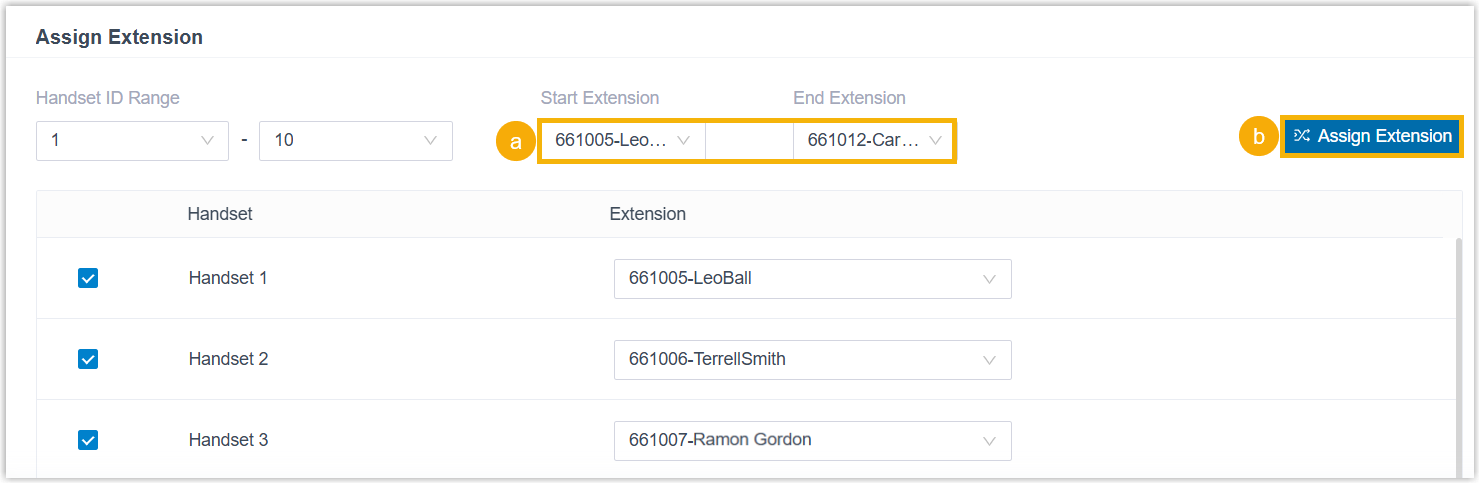Image resolution: width=1480 pixels, height=484 pixels.
Task: Open the Handset ID Range end dropdown
Action: pos(355,141)
